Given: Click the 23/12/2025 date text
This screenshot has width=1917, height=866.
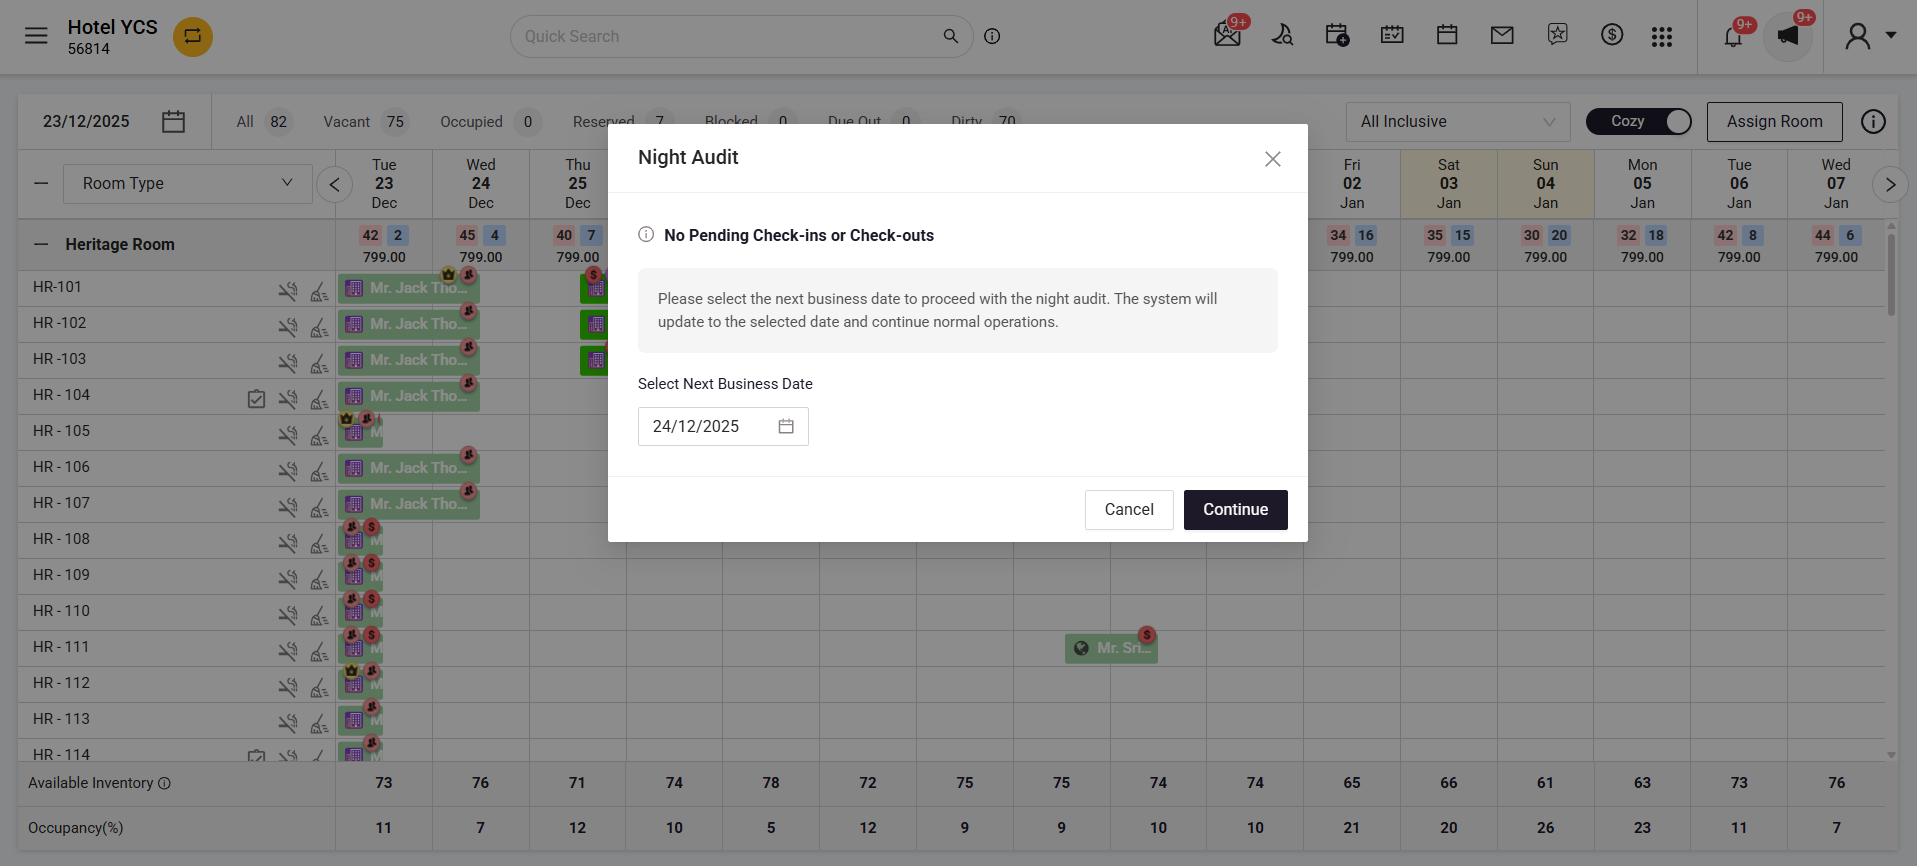Looking at the screenshot, I should click(x=86, y=121).
